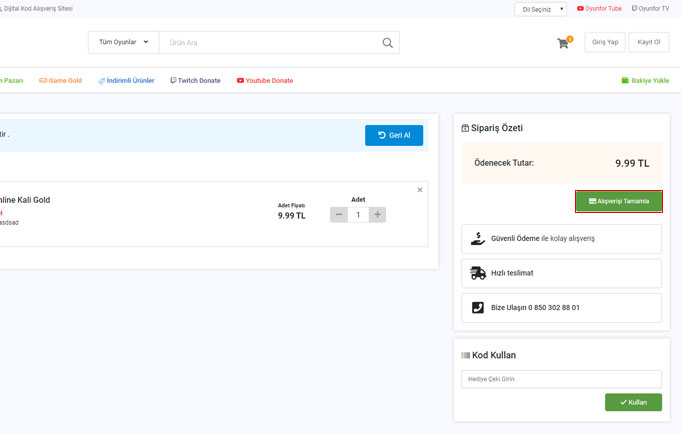Apply code with Kullan button
This screenshot has width=681, height=434.
[633, 402]
